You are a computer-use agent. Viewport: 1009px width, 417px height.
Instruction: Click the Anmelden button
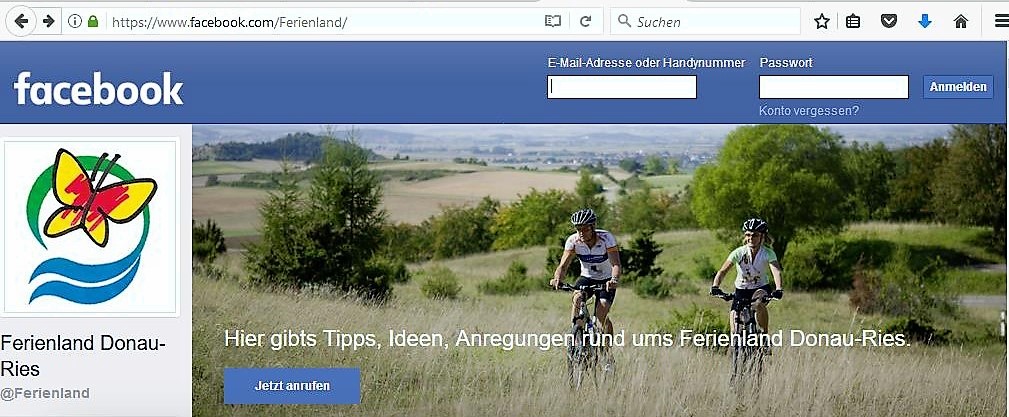pyautogui.click(x=958, y=87)
